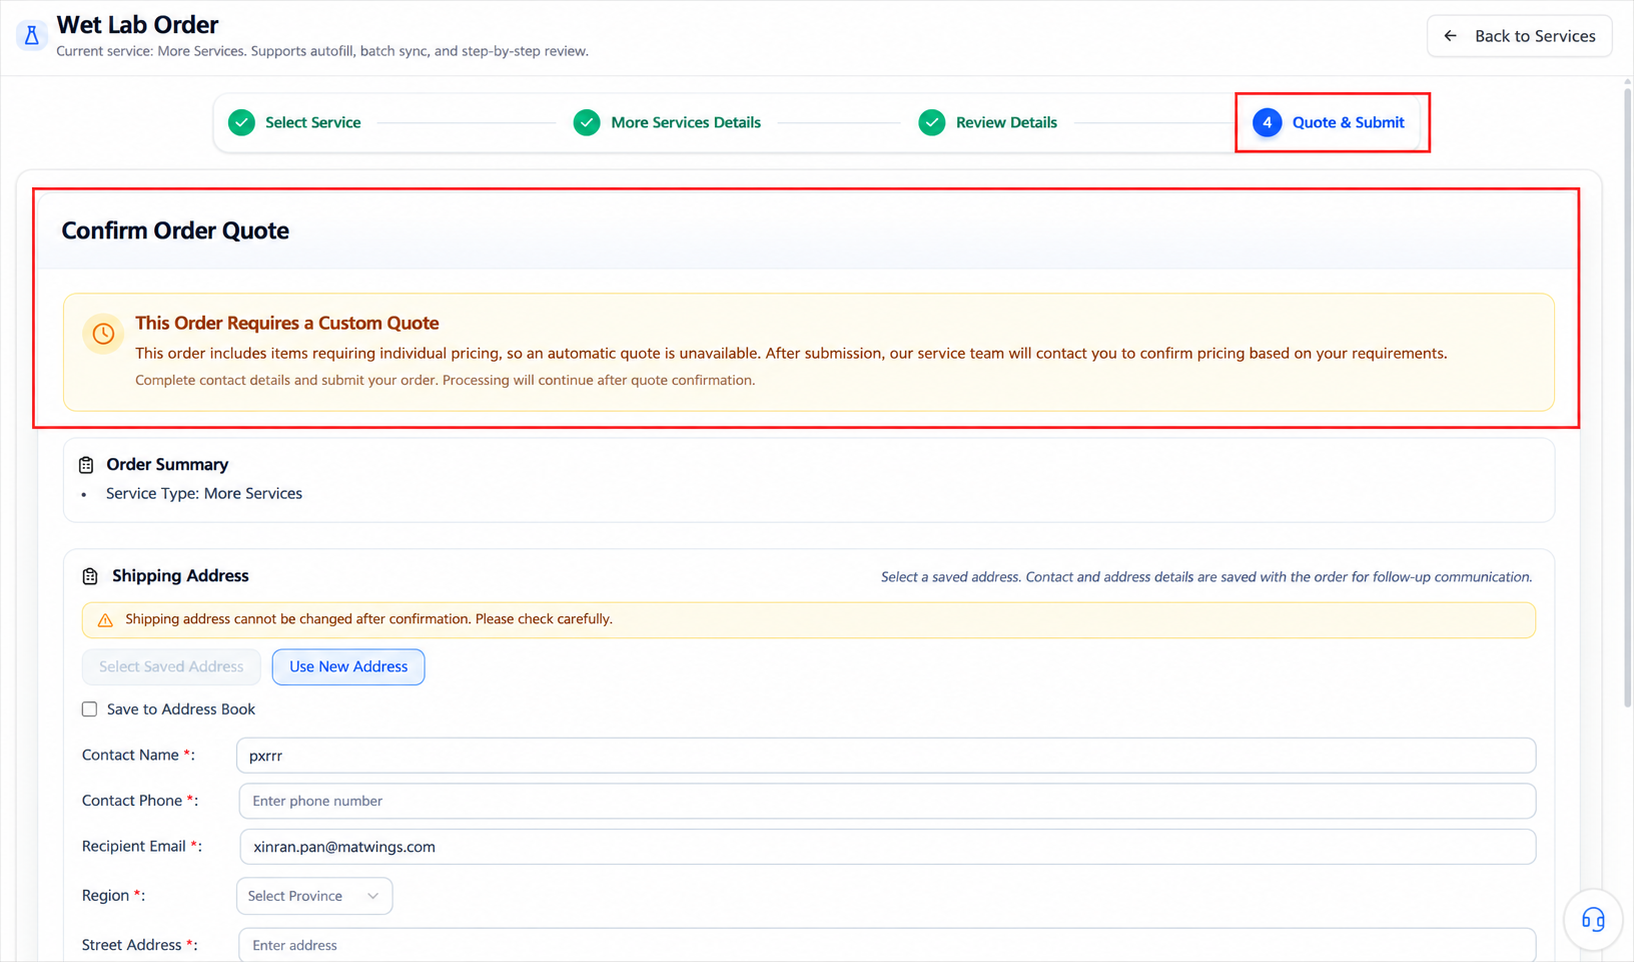Click the Street Address input field
1634x962 pixels.
887,945
